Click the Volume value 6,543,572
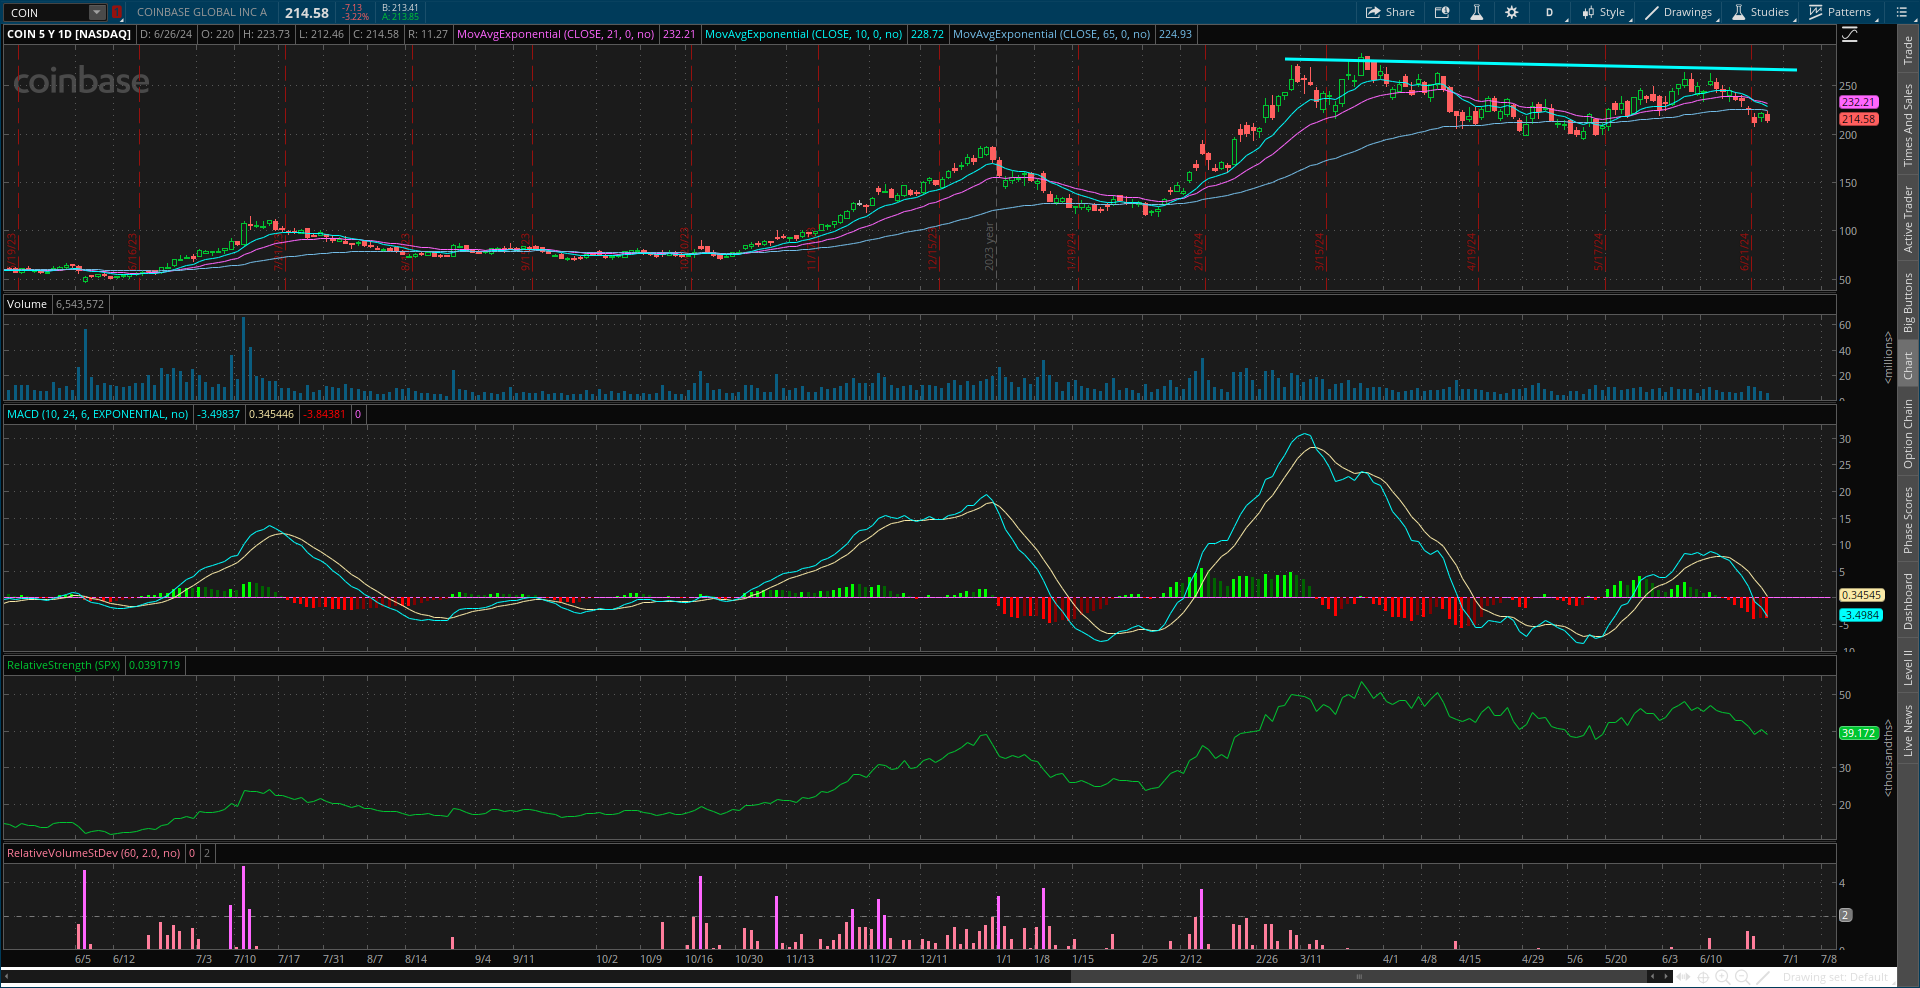 [x=80, y=304]
